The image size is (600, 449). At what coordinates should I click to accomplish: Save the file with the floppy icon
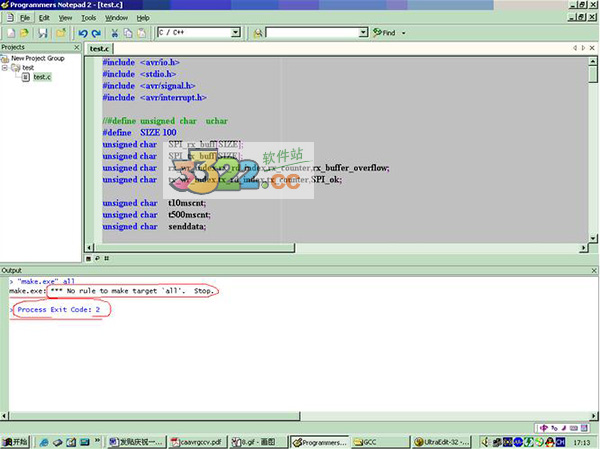(x=42, y=33)
